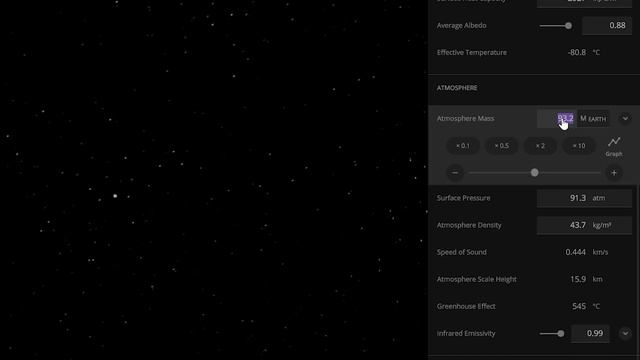This screenshot has width=640, height=360.
Task: Click the Effective Temperature value -80.8
Action: pos(577,52)
